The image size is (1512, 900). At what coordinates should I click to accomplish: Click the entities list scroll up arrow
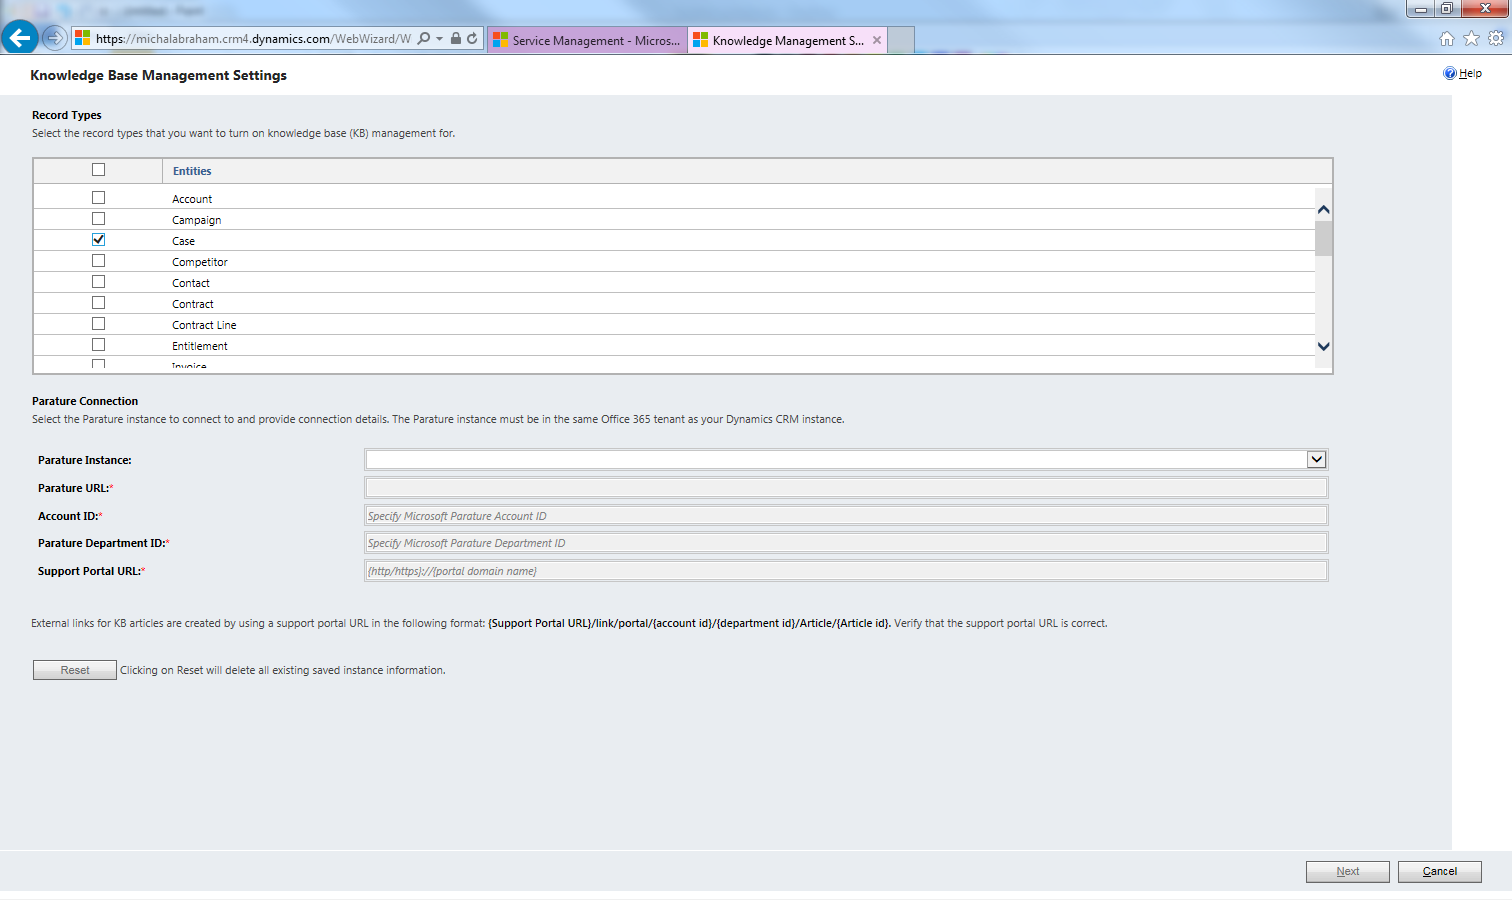click(1323, 210)
